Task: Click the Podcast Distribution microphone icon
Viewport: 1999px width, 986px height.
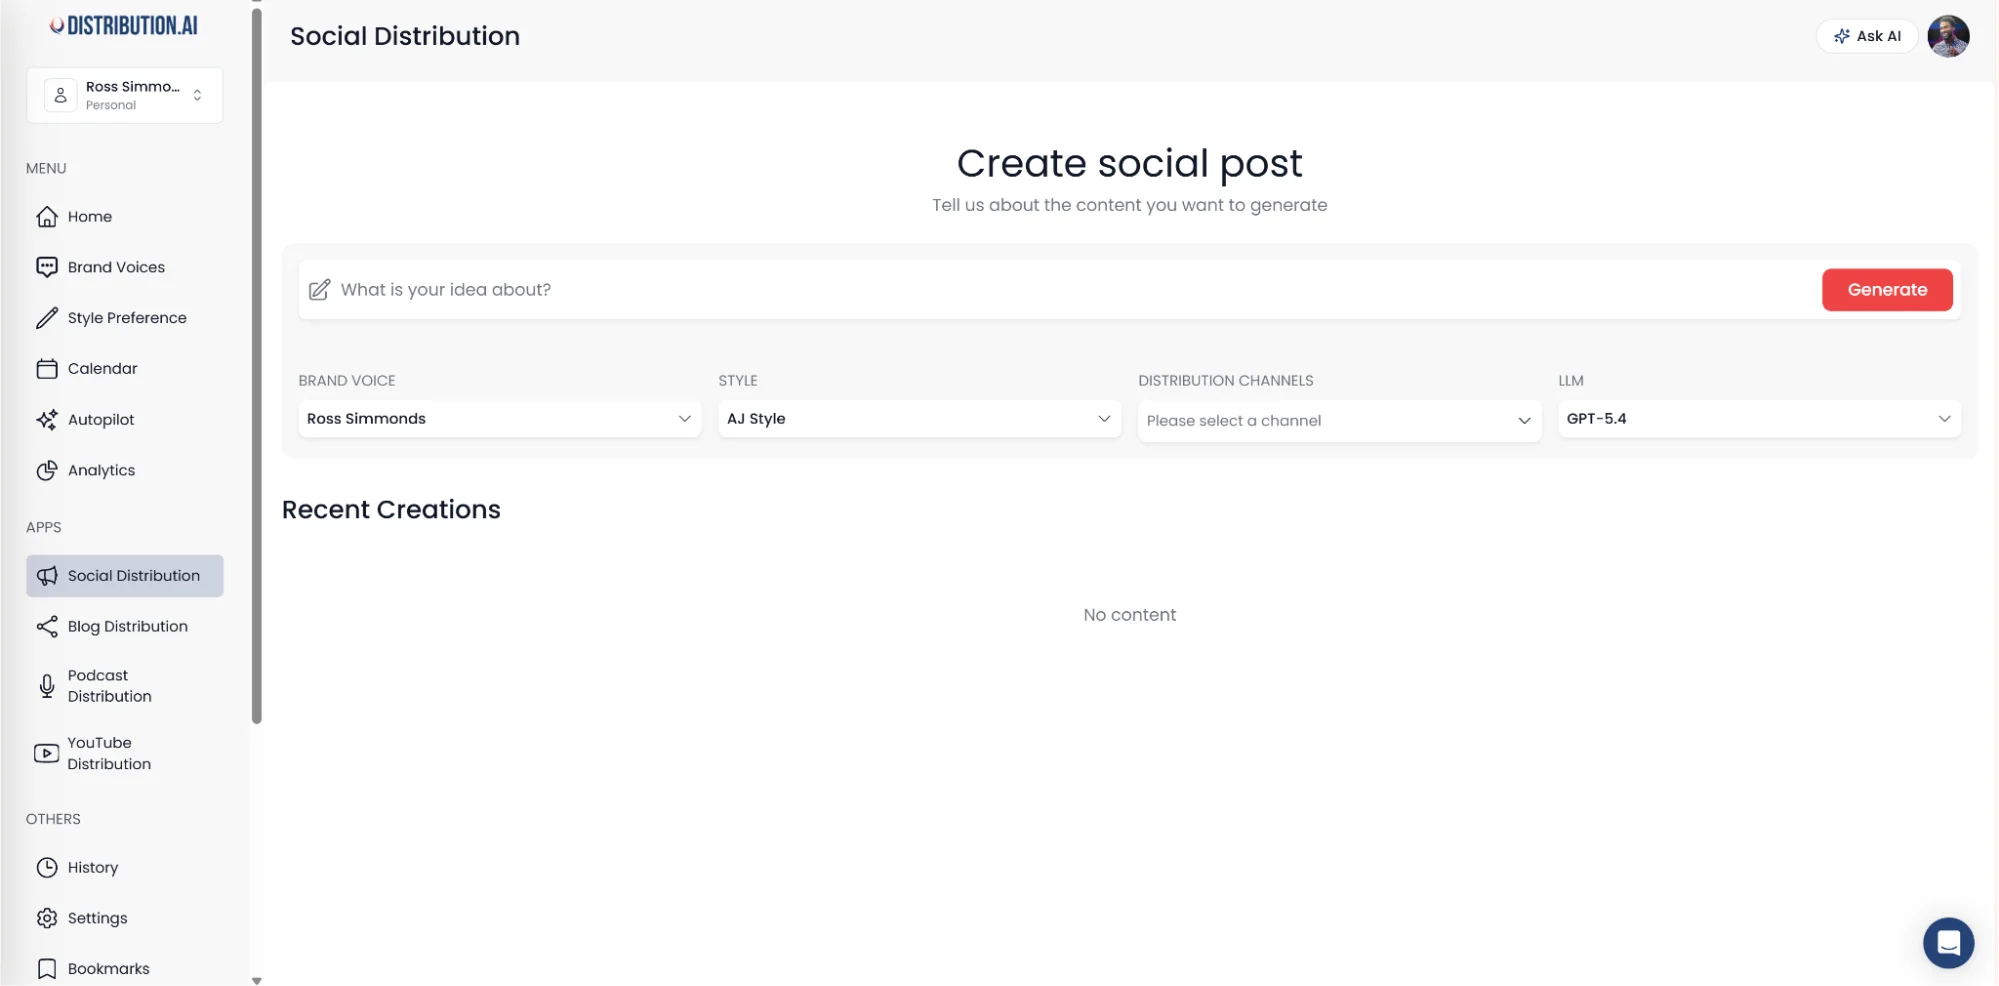Action: point(47,686)
